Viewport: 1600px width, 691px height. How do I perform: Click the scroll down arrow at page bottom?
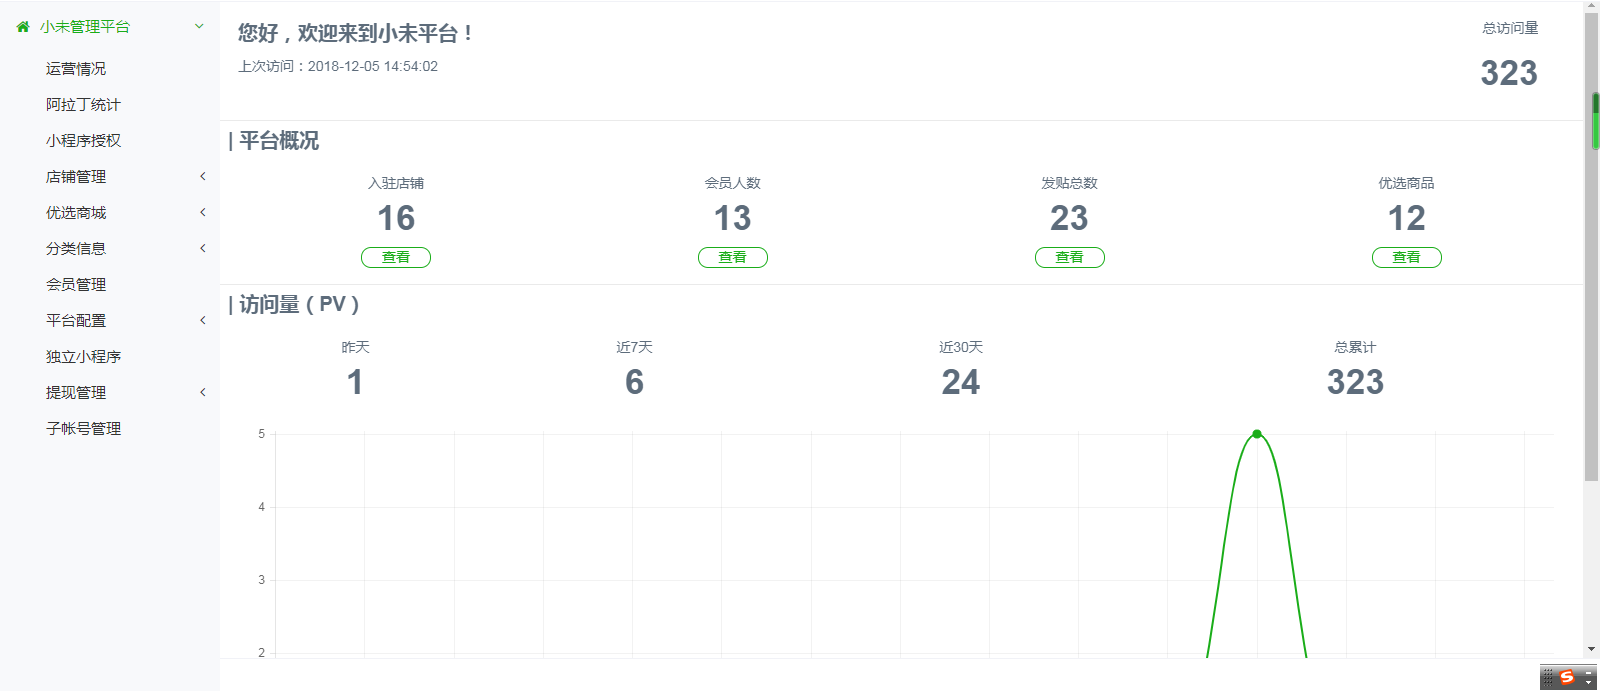coord(1591,649)
